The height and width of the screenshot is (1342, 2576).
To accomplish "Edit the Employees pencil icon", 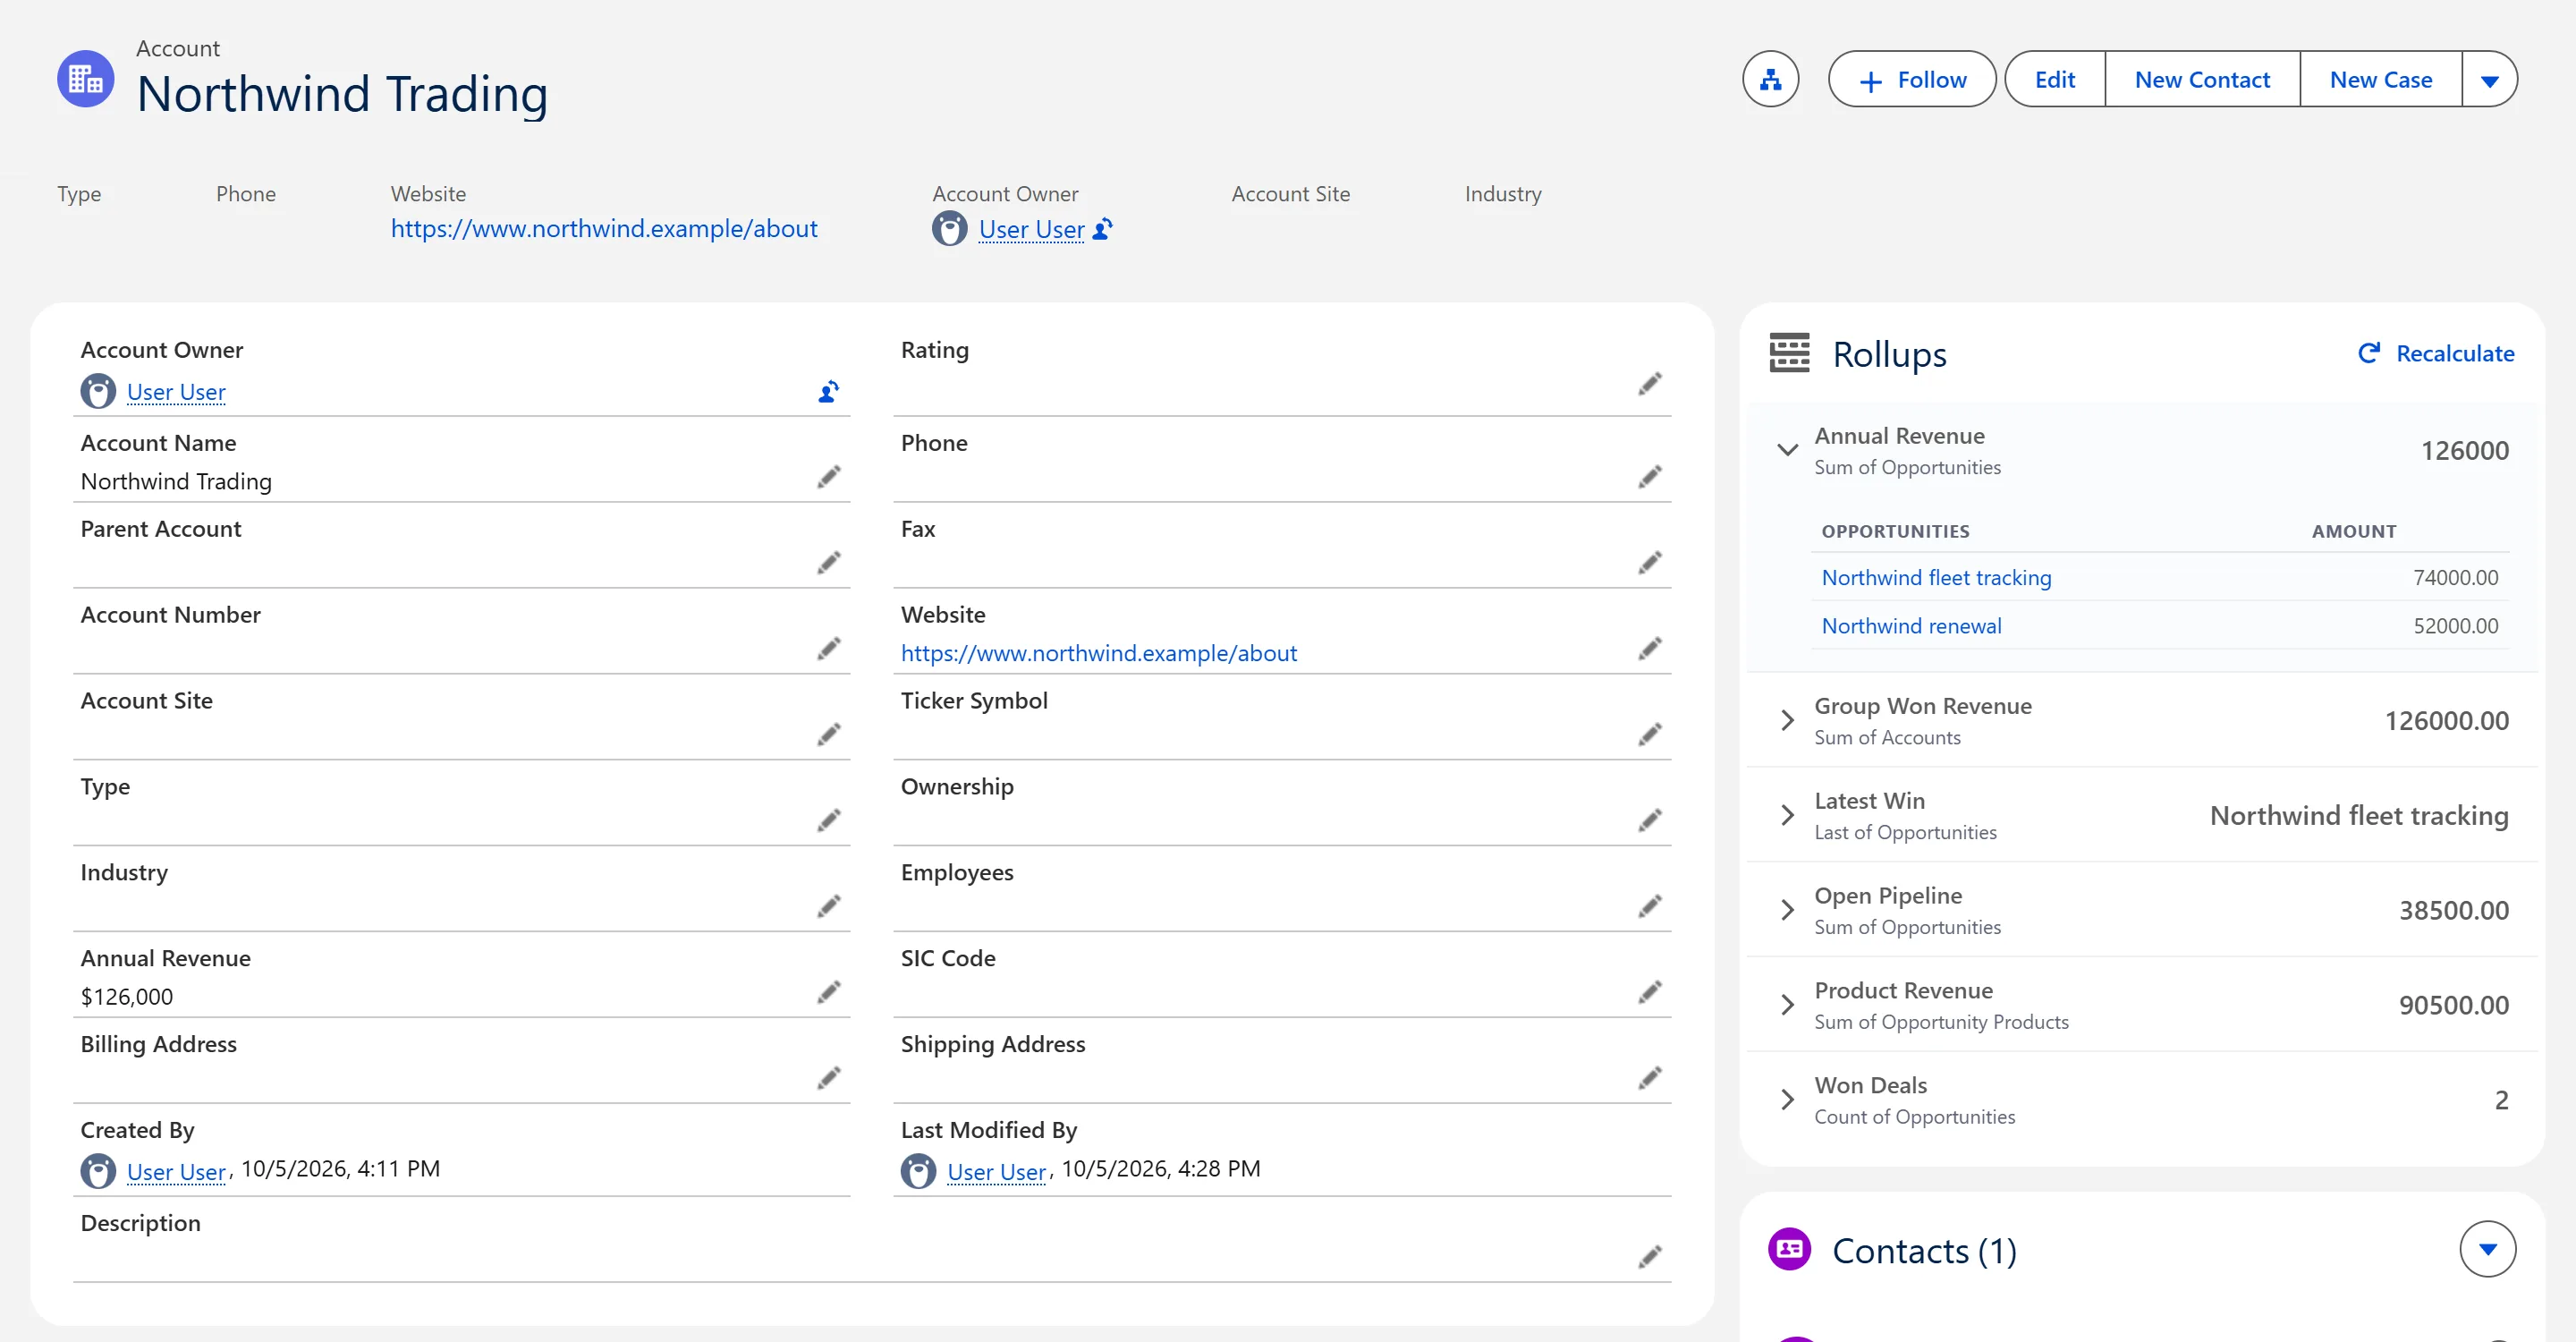I will (1650, 907).
